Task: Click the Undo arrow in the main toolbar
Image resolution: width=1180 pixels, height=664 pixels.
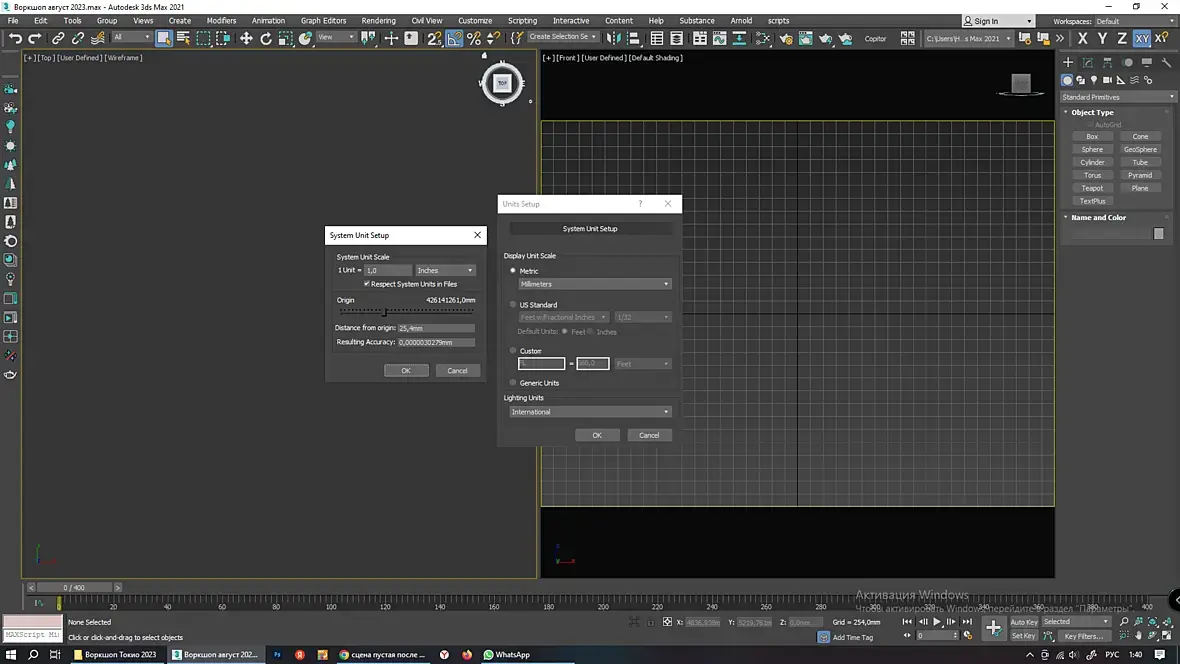Action: coord(15,38)
